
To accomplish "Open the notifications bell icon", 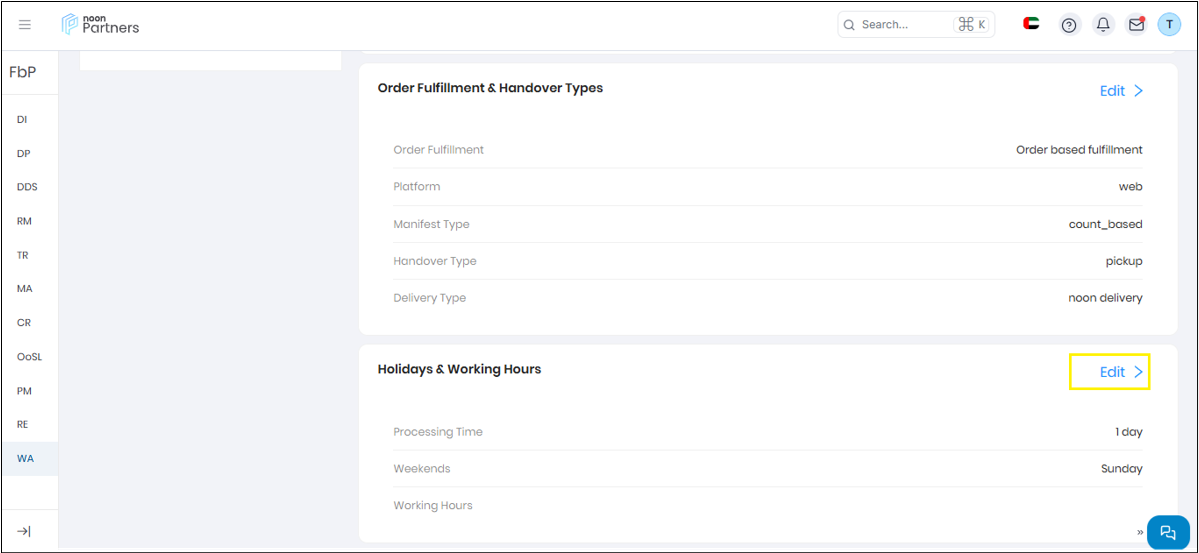I will point(1103,25).
